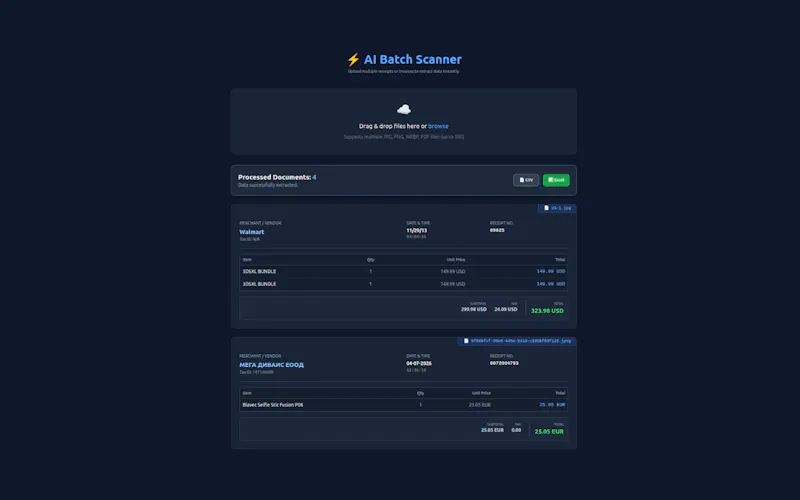Select the 323.98 USD total
The height and width of the screenshot is (500, 800).
click(547, 311)
